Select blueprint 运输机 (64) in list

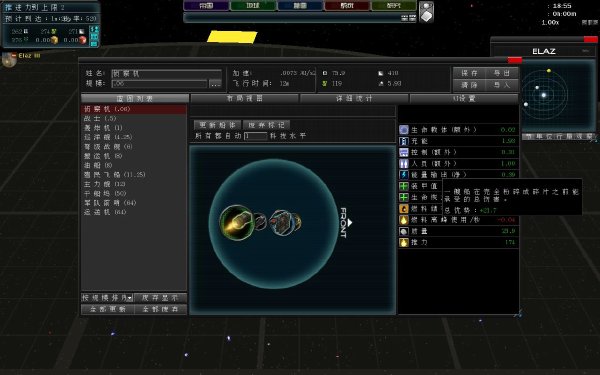[x=134, y=212]
